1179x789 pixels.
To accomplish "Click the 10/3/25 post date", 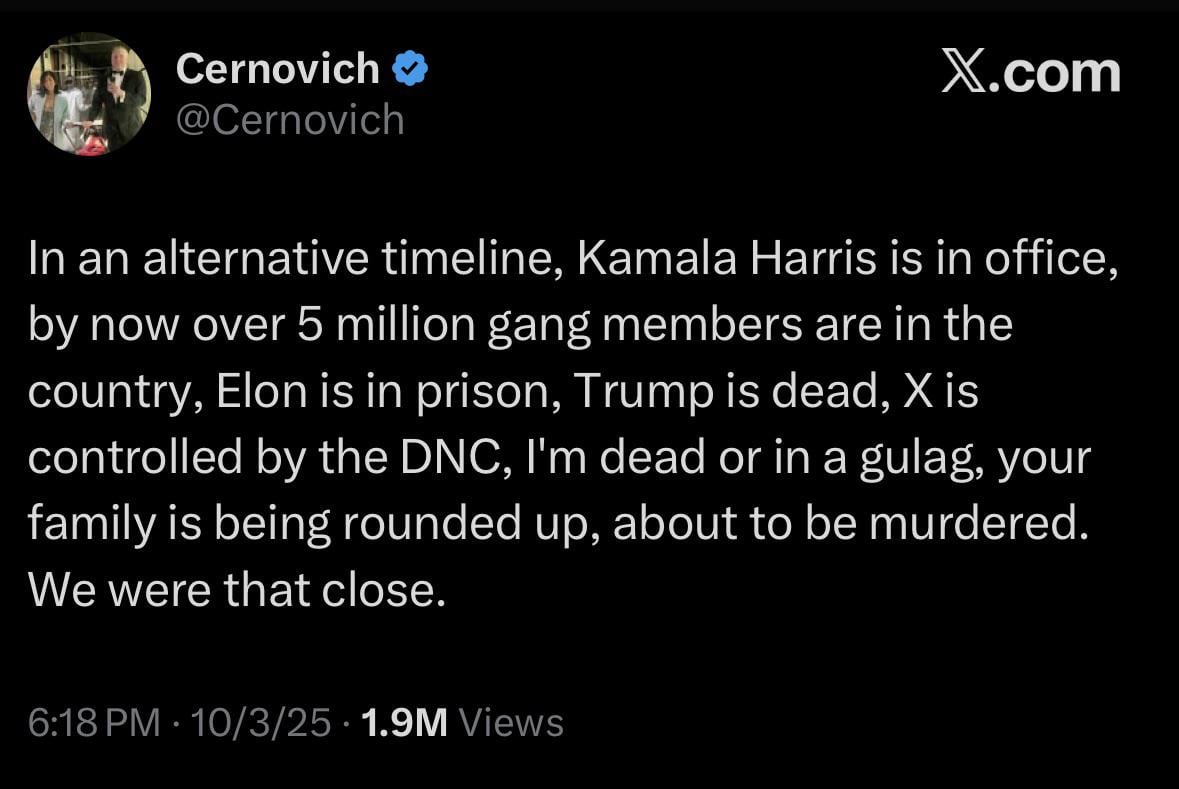I will point(260,722).
